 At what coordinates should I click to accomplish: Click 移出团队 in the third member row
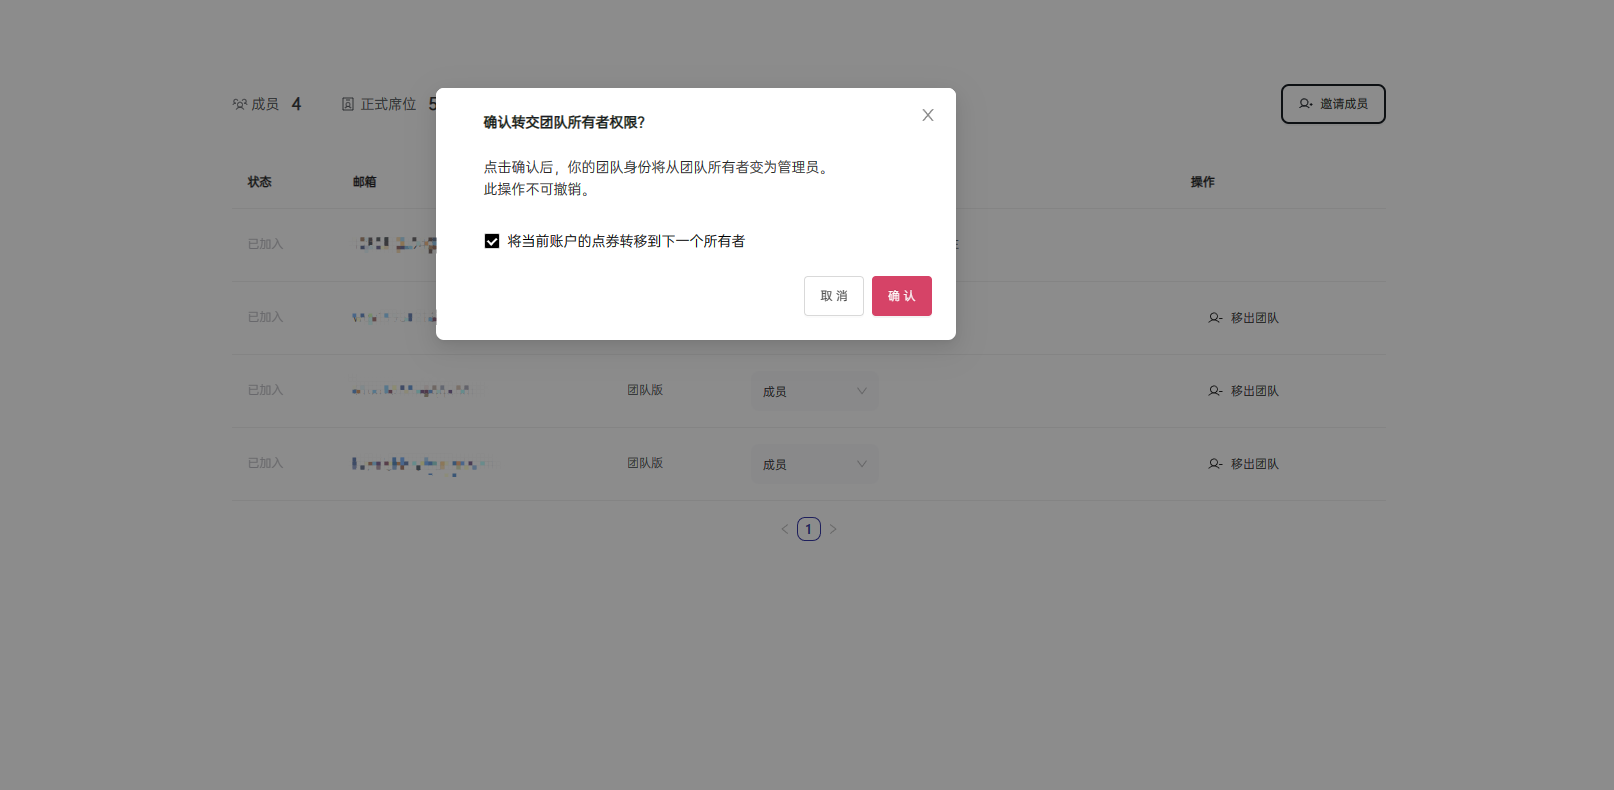[1243, 391]
